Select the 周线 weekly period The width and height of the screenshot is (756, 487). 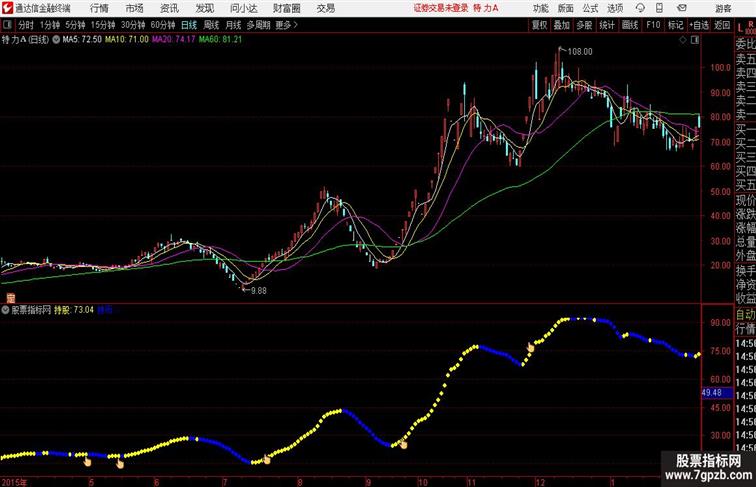pos(211,25)
